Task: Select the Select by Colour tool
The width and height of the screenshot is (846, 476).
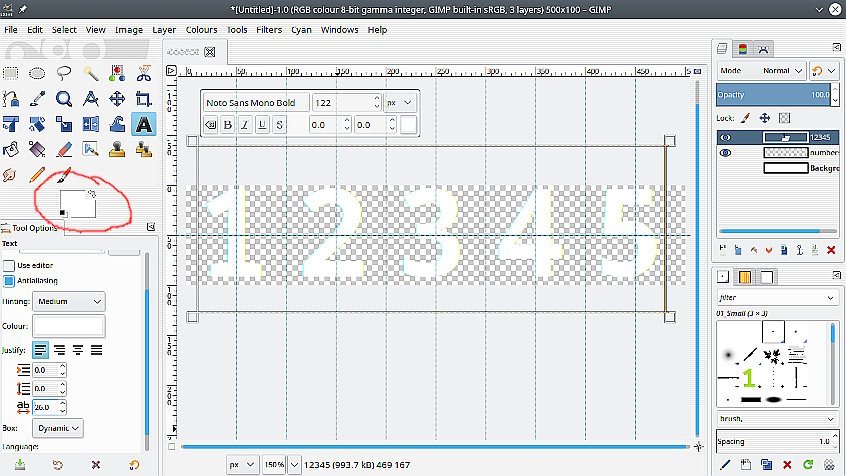Action: (117, 73)
